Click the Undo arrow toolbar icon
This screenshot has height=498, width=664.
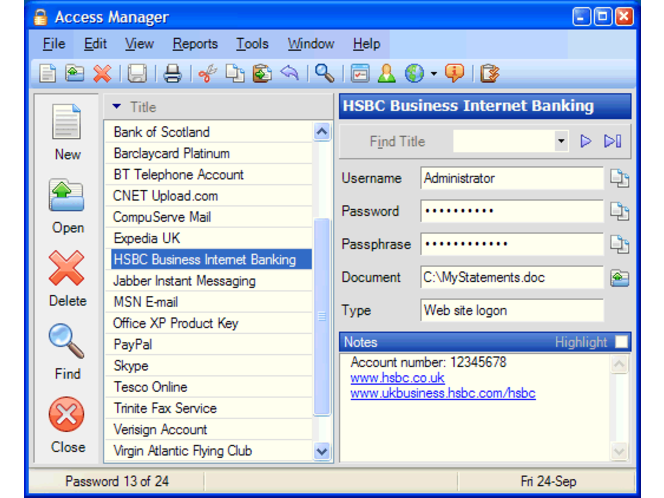click(x=290, y=73)
